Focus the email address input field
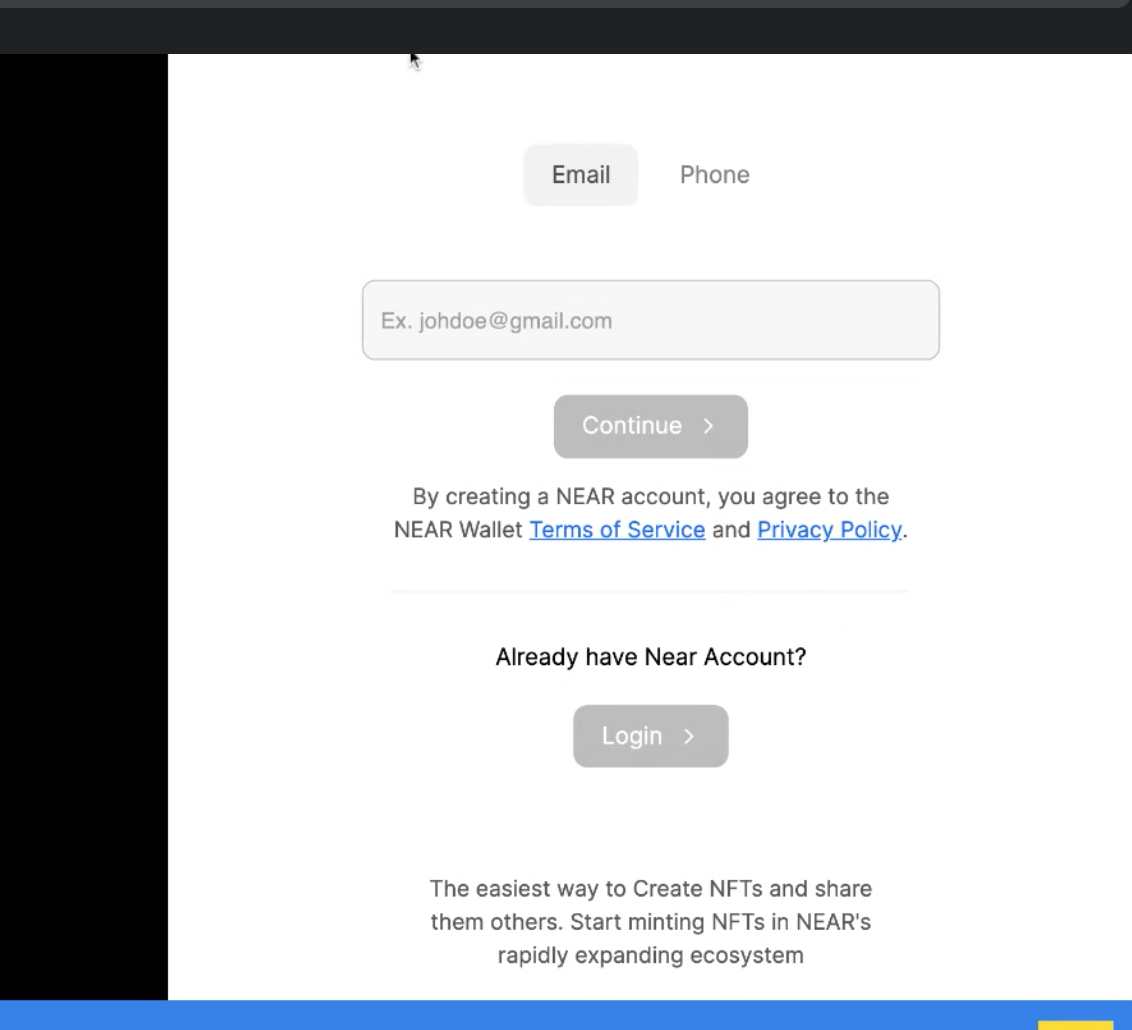This screenshot has height=1030, width=1132. point(650,320)
